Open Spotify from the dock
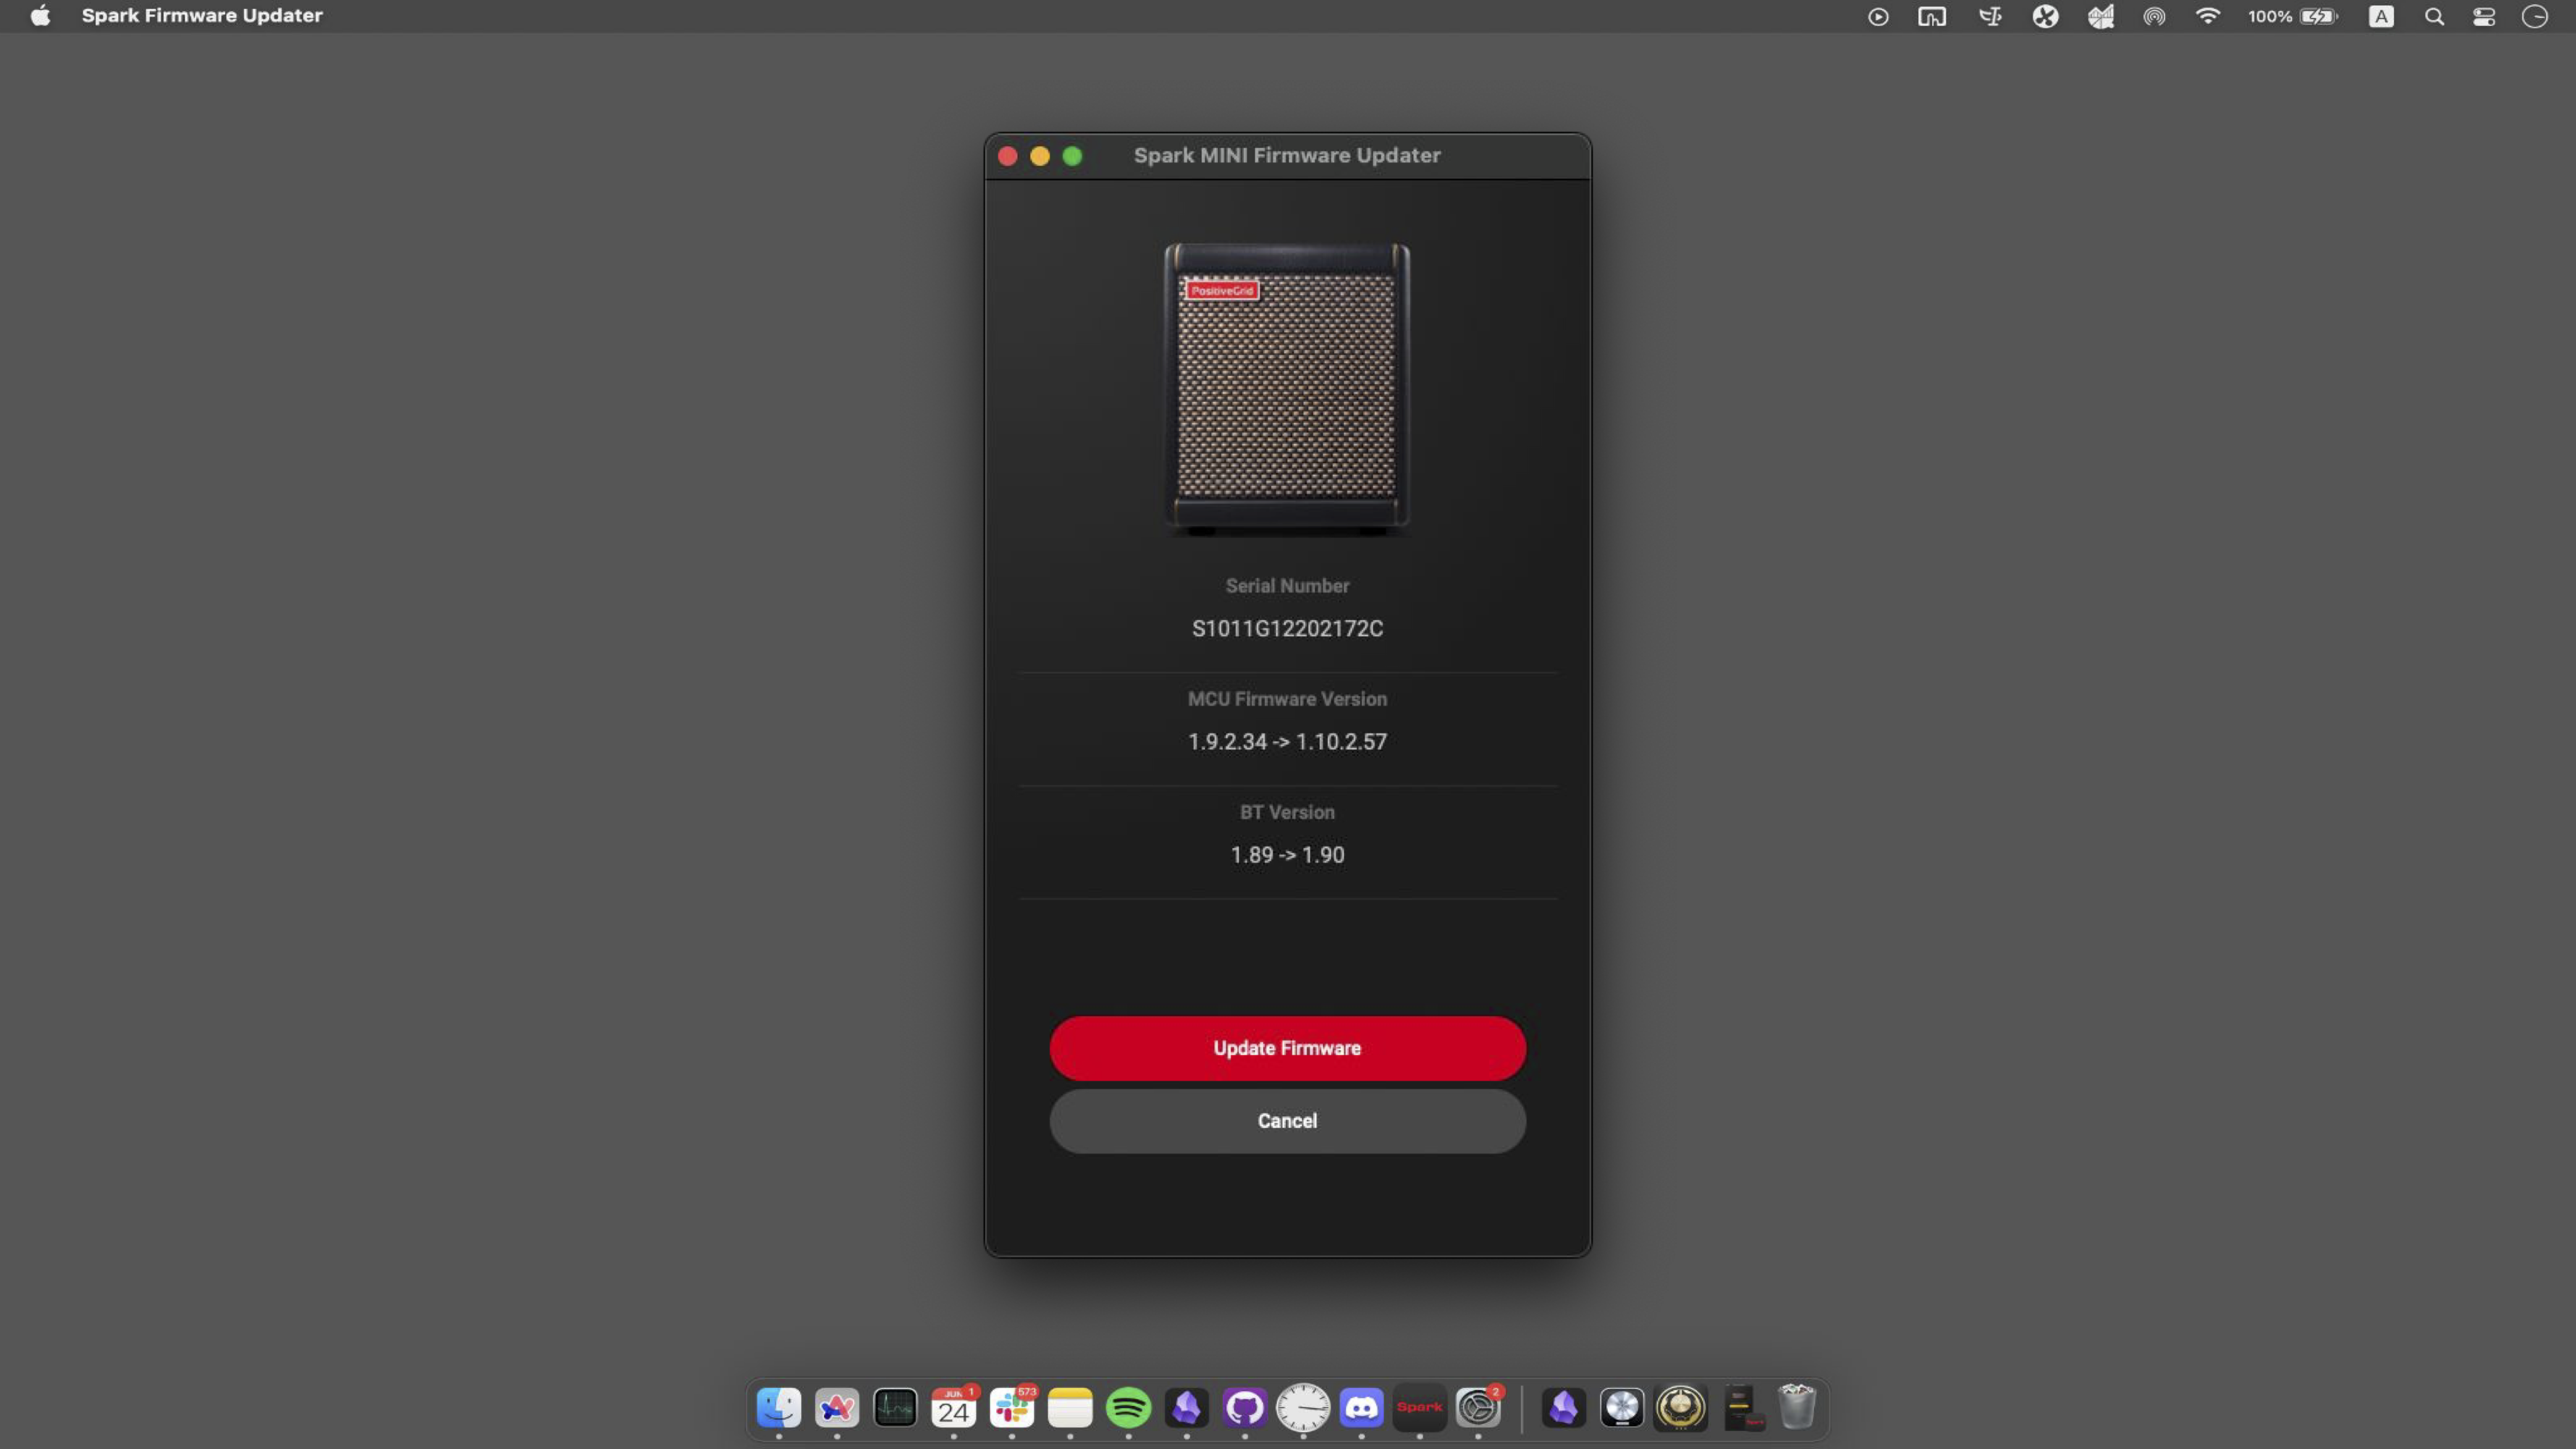This screenshot has height=1449, width=2576. [x=1129, y=1408]
